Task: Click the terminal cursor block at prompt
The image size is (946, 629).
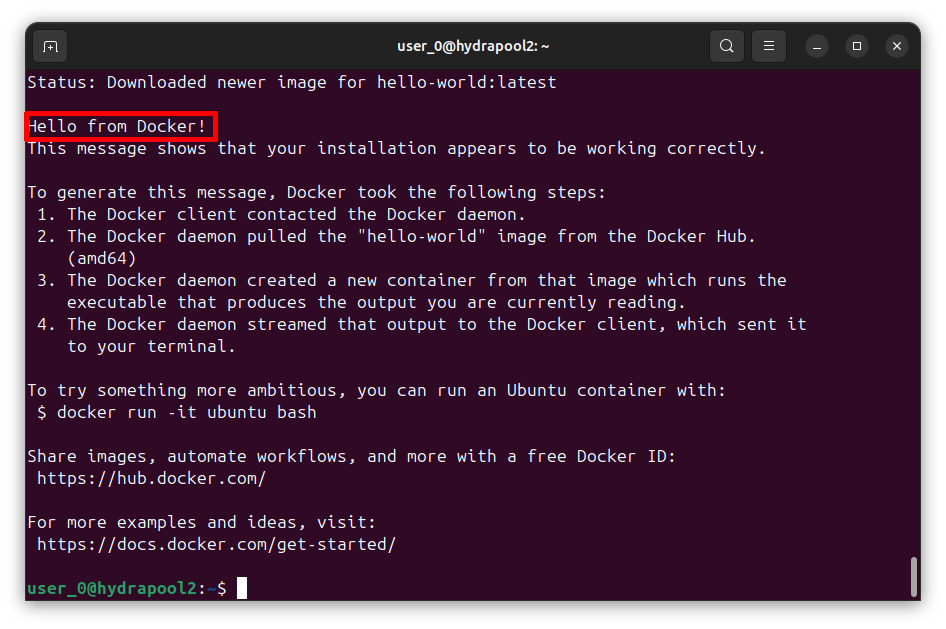Action: 241,588
